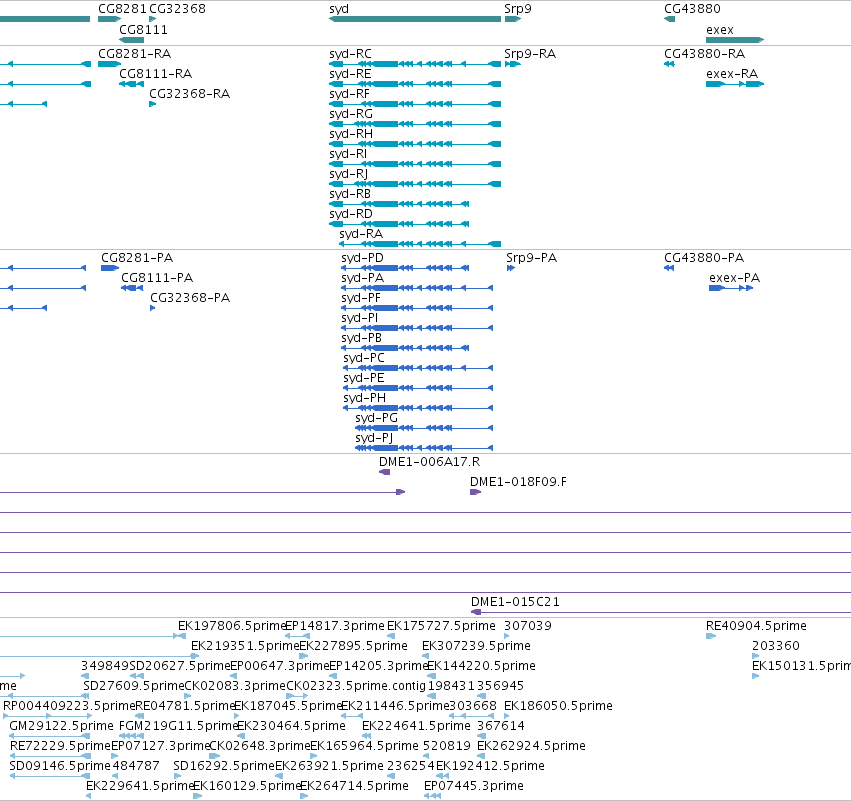This screenshot has width=851, height=801.
Task: Open BAC end DME1-018F09.F
Action: pyautogui.click(x=518, y=482)
